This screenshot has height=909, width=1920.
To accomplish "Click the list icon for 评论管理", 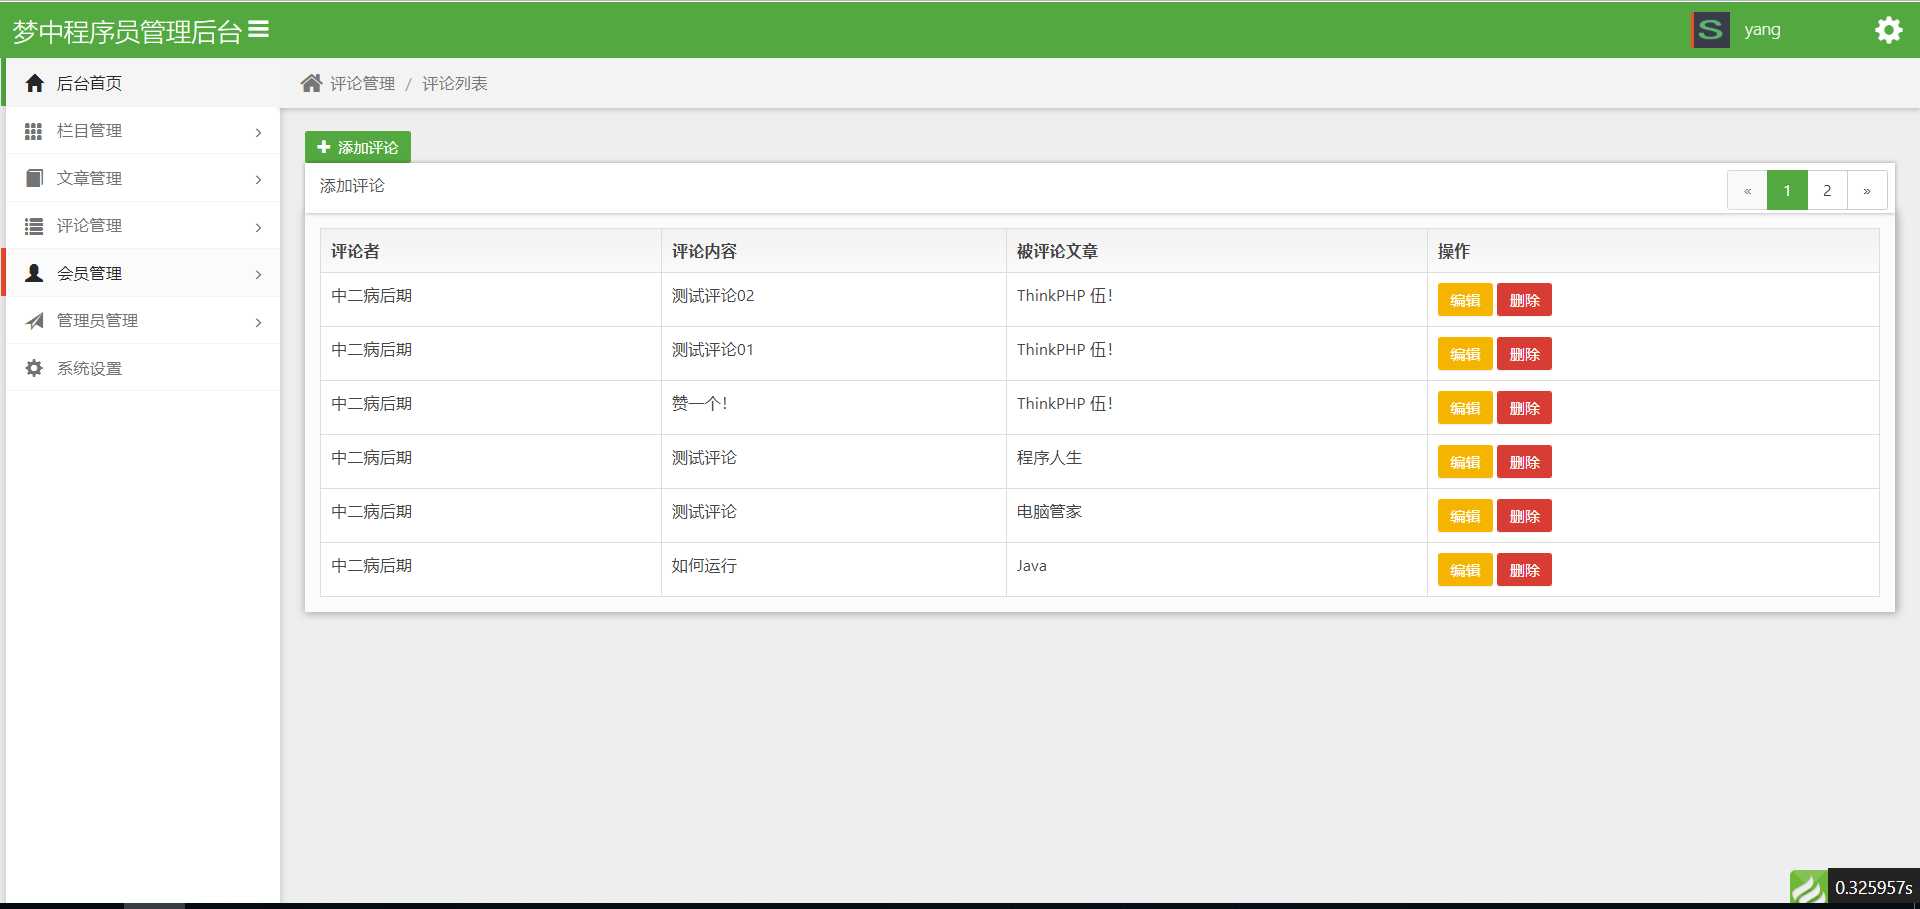I will click(x=34, y=226).
